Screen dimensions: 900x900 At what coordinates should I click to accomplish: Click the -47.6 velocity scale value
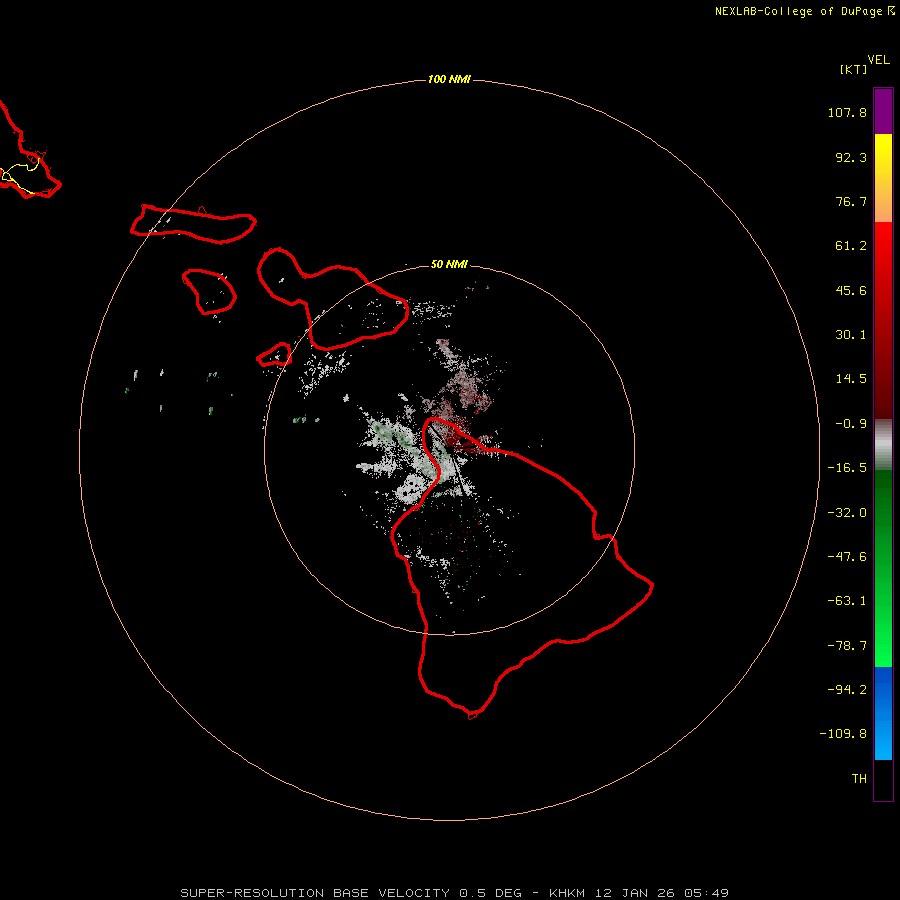pos(847,557)
